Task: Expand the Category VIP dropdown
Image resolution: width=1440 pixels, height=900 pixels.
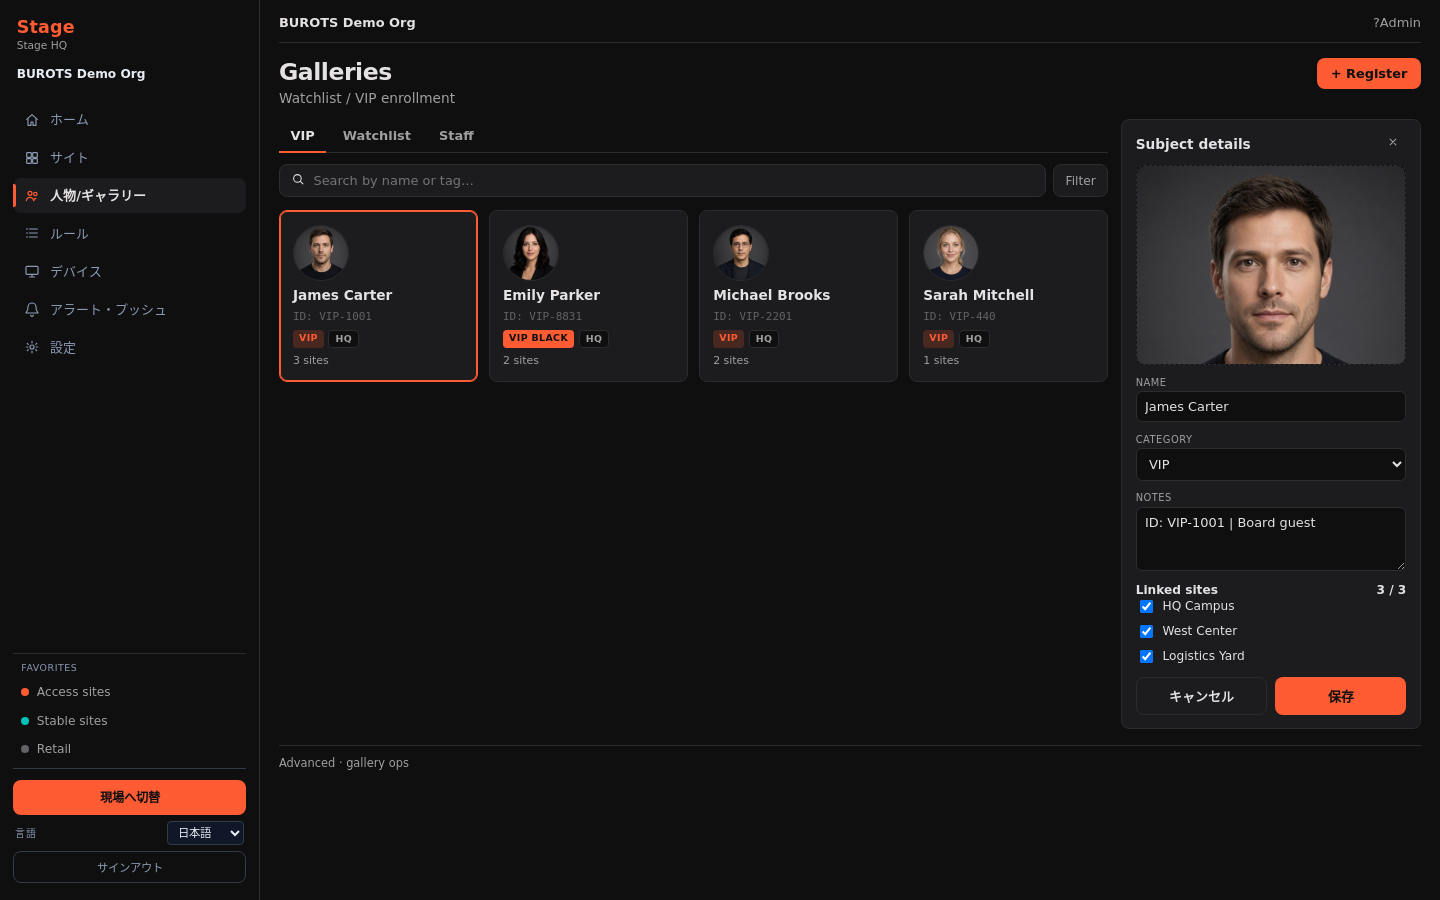Action: (x=1270, y=465)
